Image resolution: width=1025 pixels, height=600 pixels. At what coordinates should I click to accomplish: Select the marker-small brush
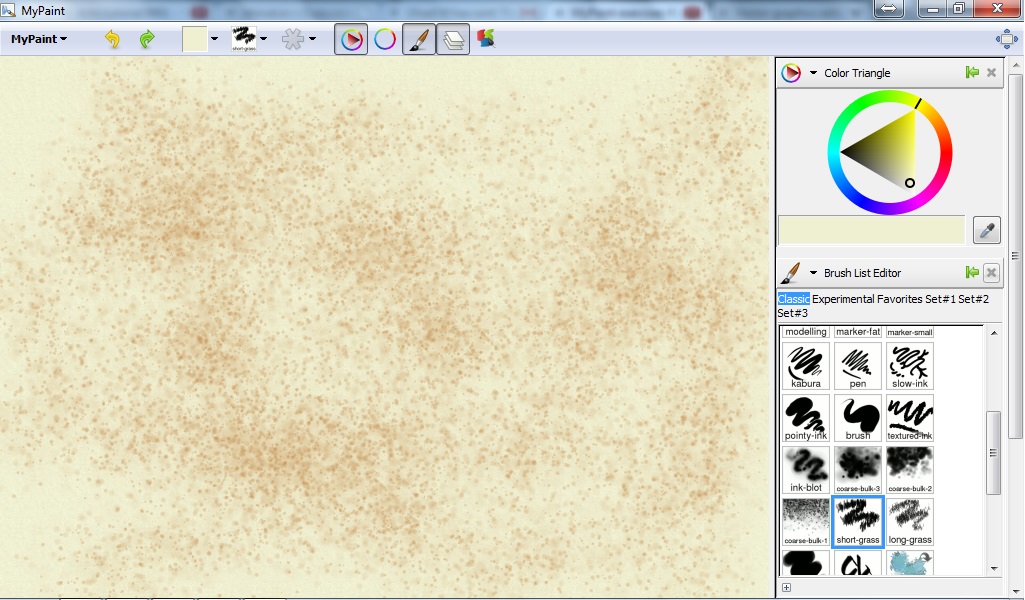click(x=910, y=331)
